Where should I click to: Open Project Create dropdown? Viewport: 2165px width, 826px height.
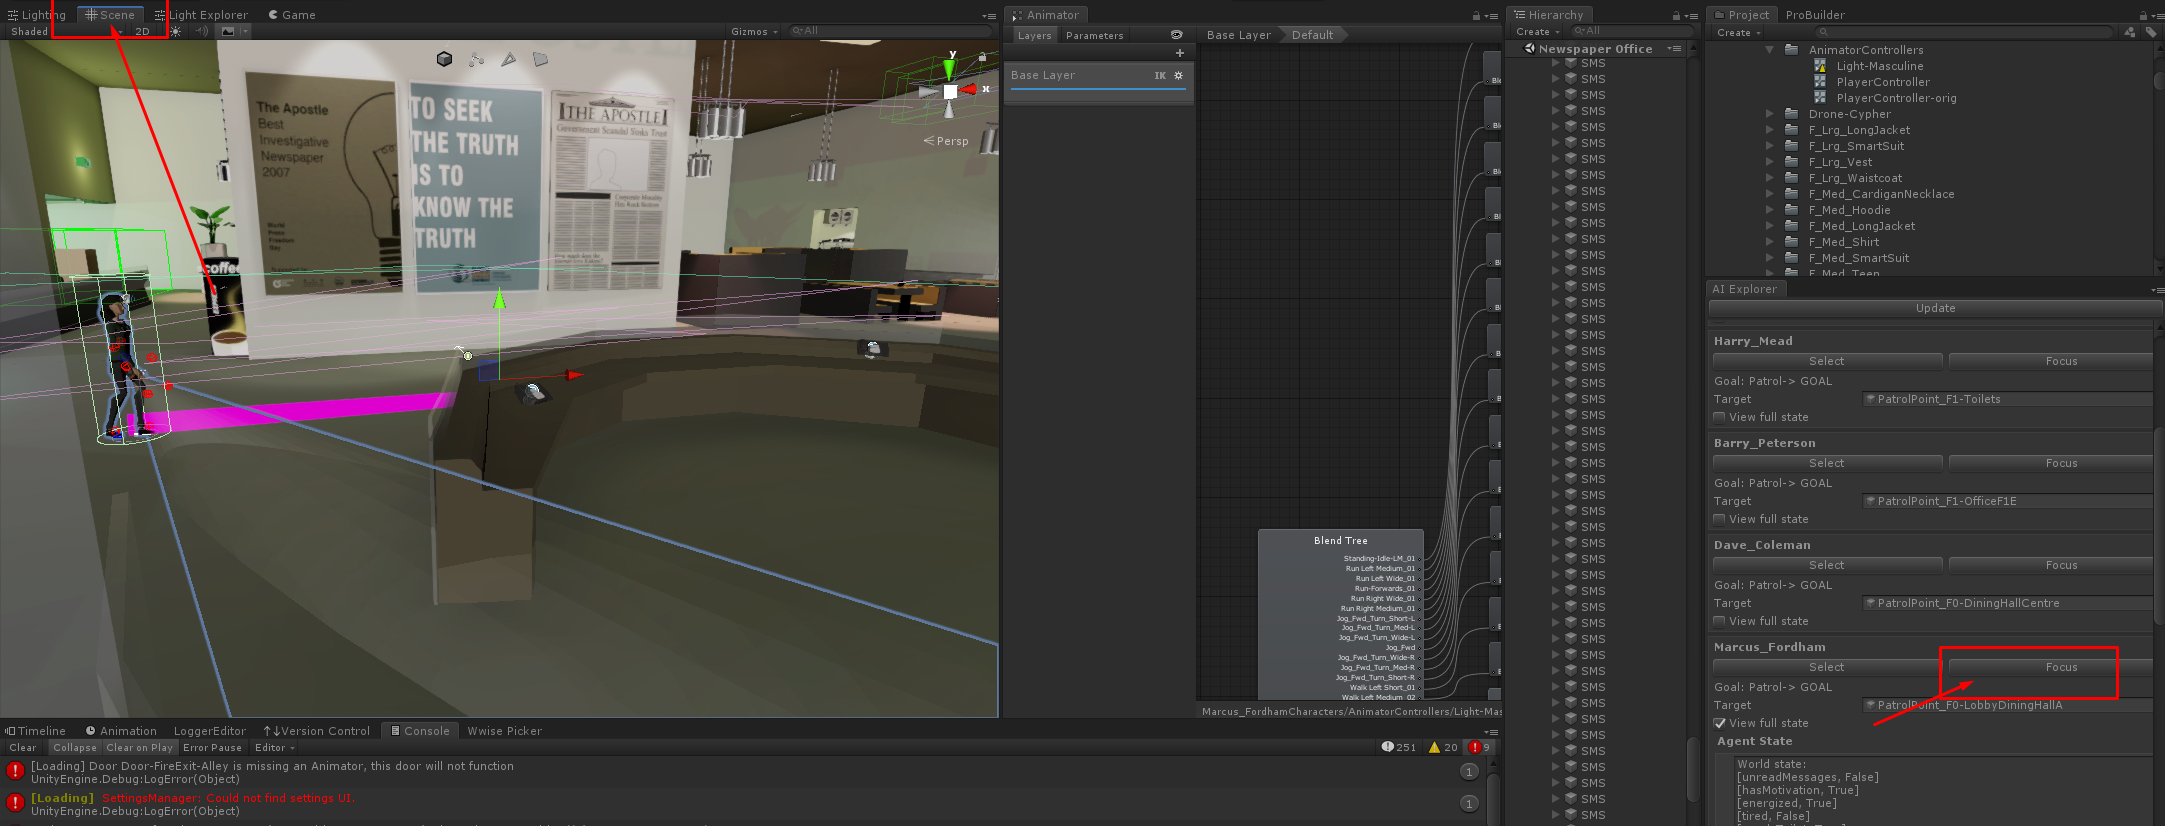tap(1738, 32)
